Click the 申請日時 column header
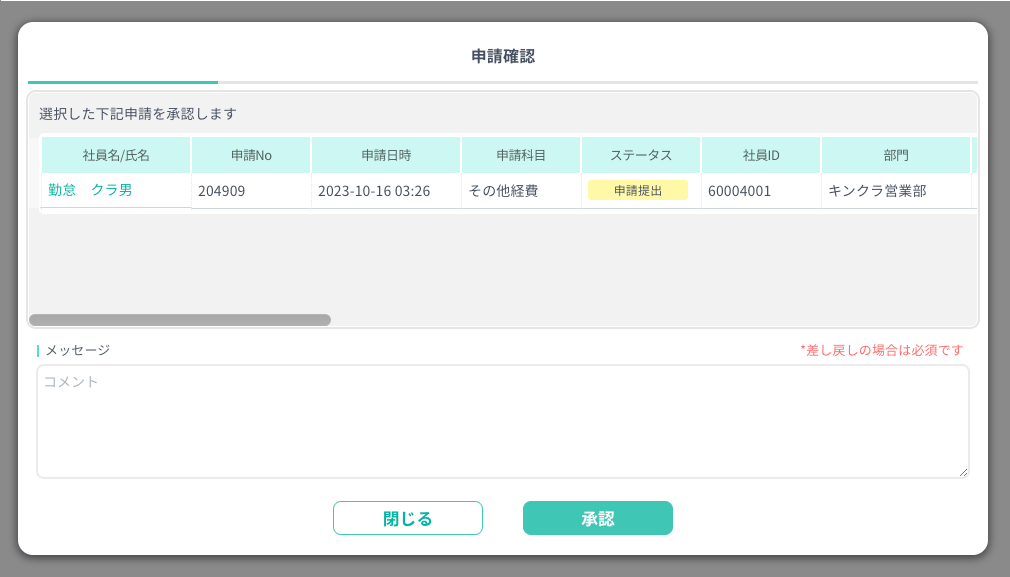This screenshot has height=577, width=1010. 386,155
